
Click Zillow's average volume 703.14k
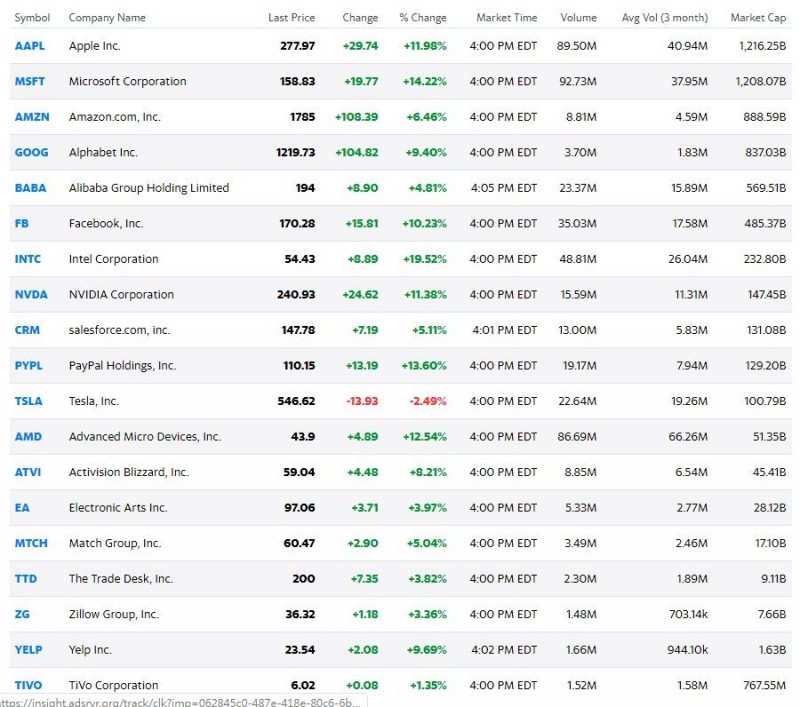point(688,614)
